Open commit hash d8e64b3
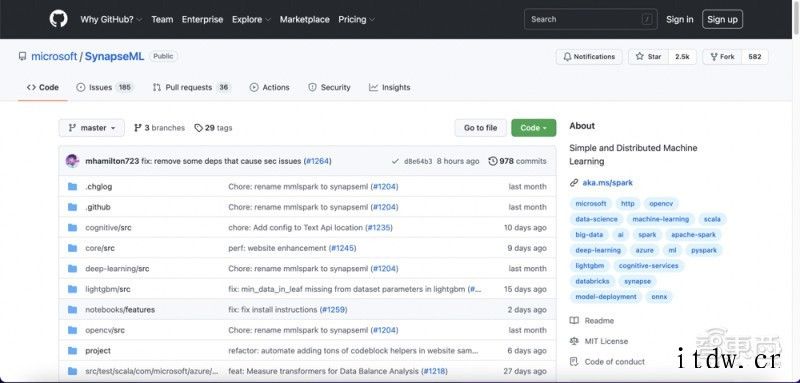Viewport: 800px width, 383px height. (418, 161)
